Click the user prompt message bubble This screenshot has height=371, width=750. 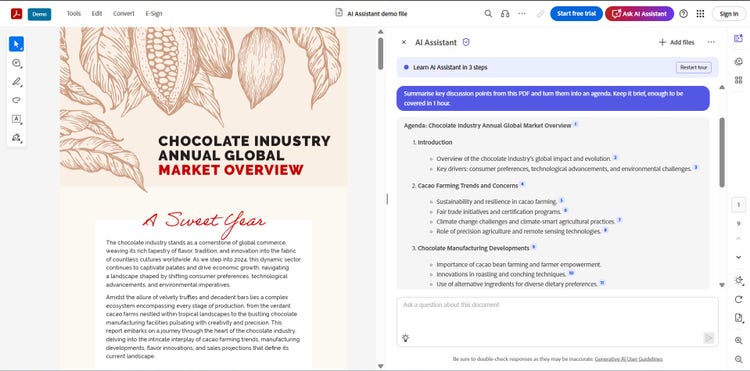553,98
